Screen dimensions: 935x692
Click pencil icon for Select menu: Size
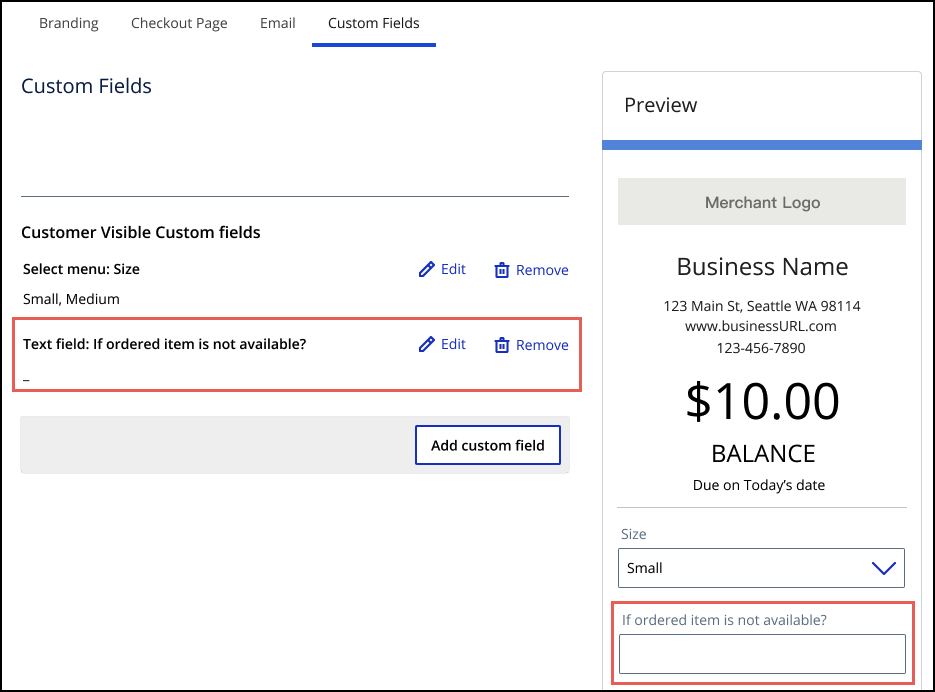pyautogui.click(x=427, y=270)
